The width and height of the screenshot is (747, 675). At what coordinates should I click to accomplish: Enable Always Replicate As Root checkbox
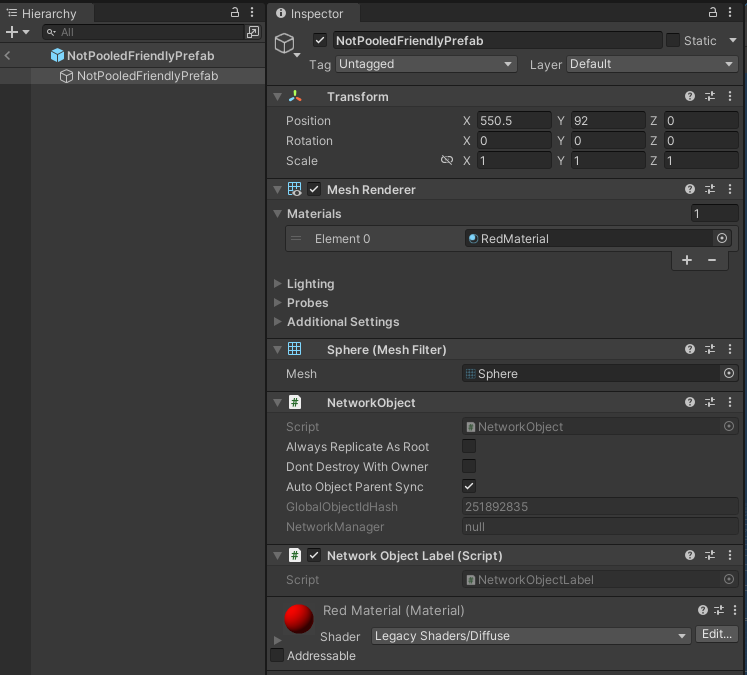469,447
